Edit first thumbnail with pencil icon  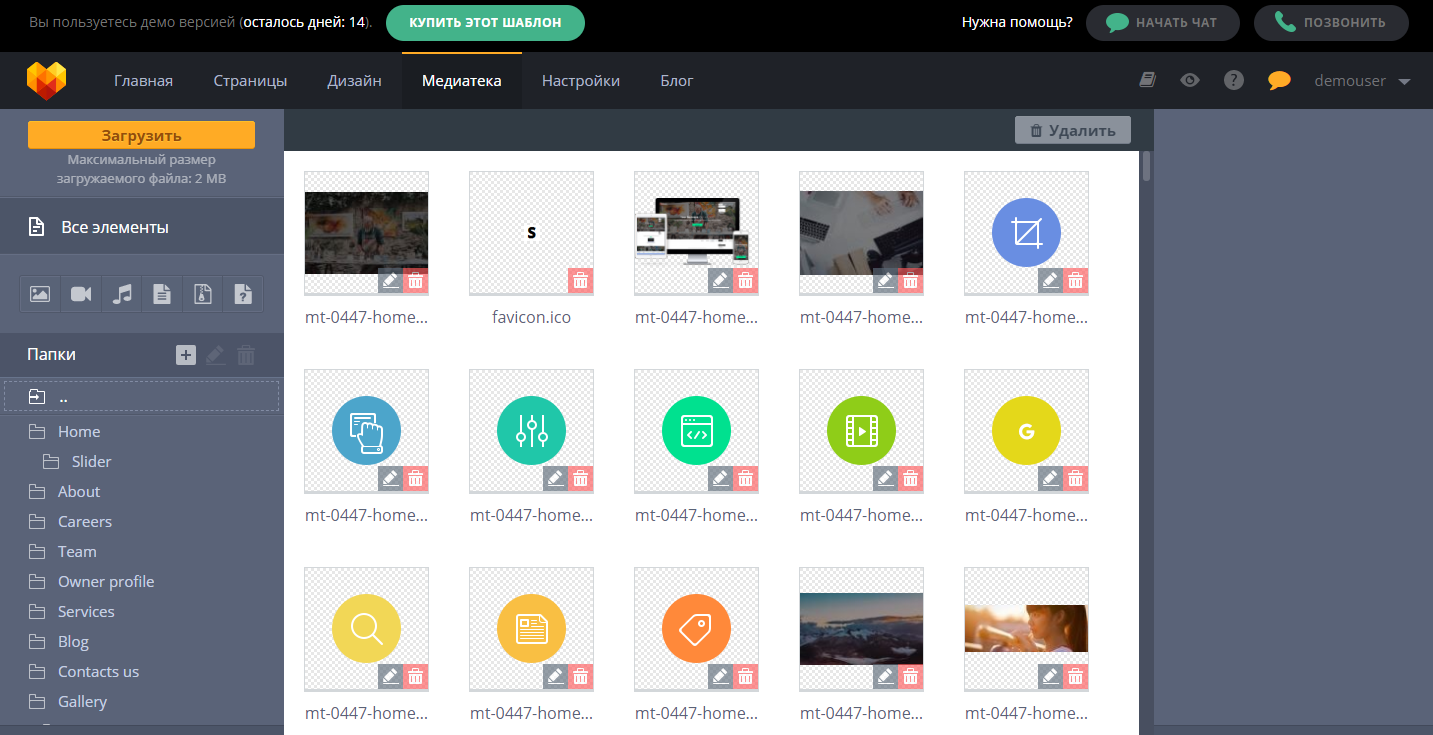click(390, 281)
